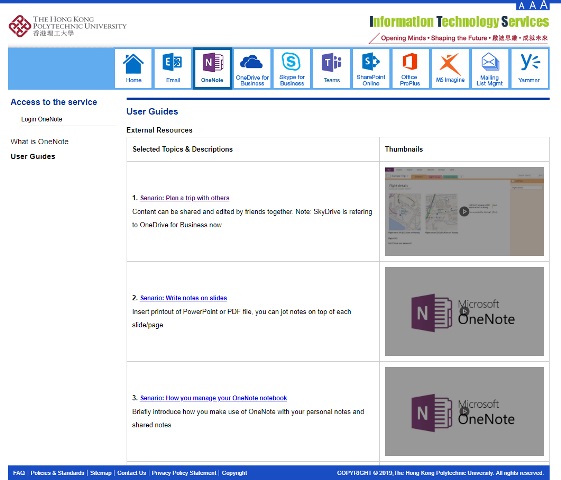Click the External Resources subheading
561x480 pixels.
159,130
